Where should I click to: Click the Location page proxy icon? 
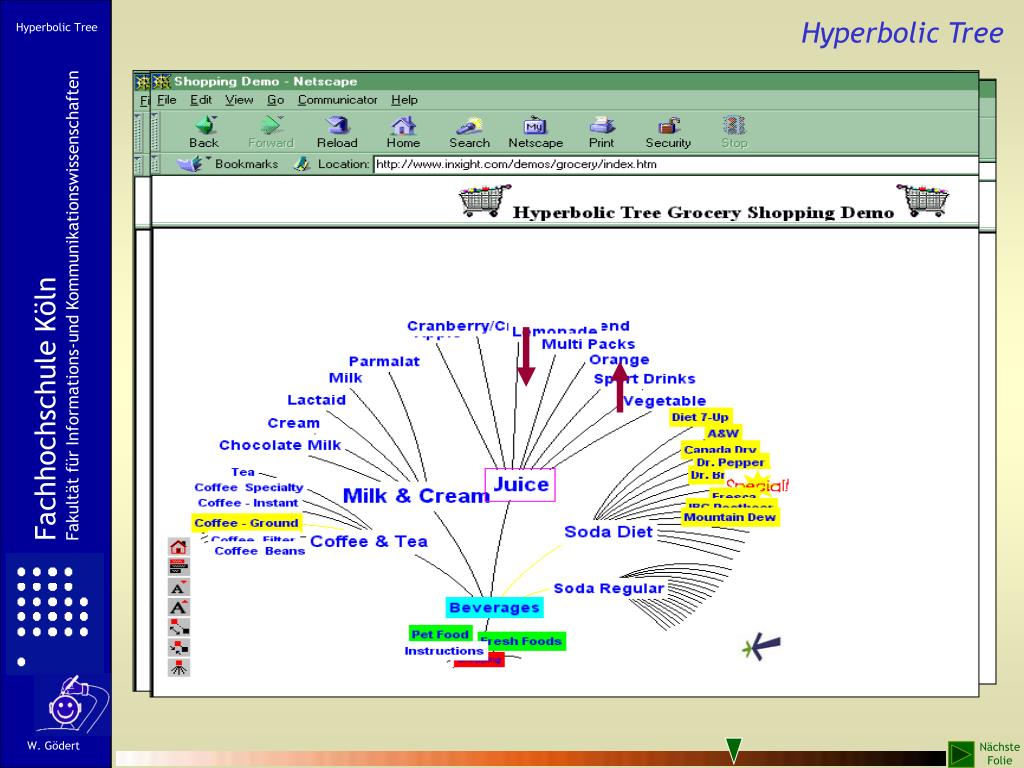(302, 164)
